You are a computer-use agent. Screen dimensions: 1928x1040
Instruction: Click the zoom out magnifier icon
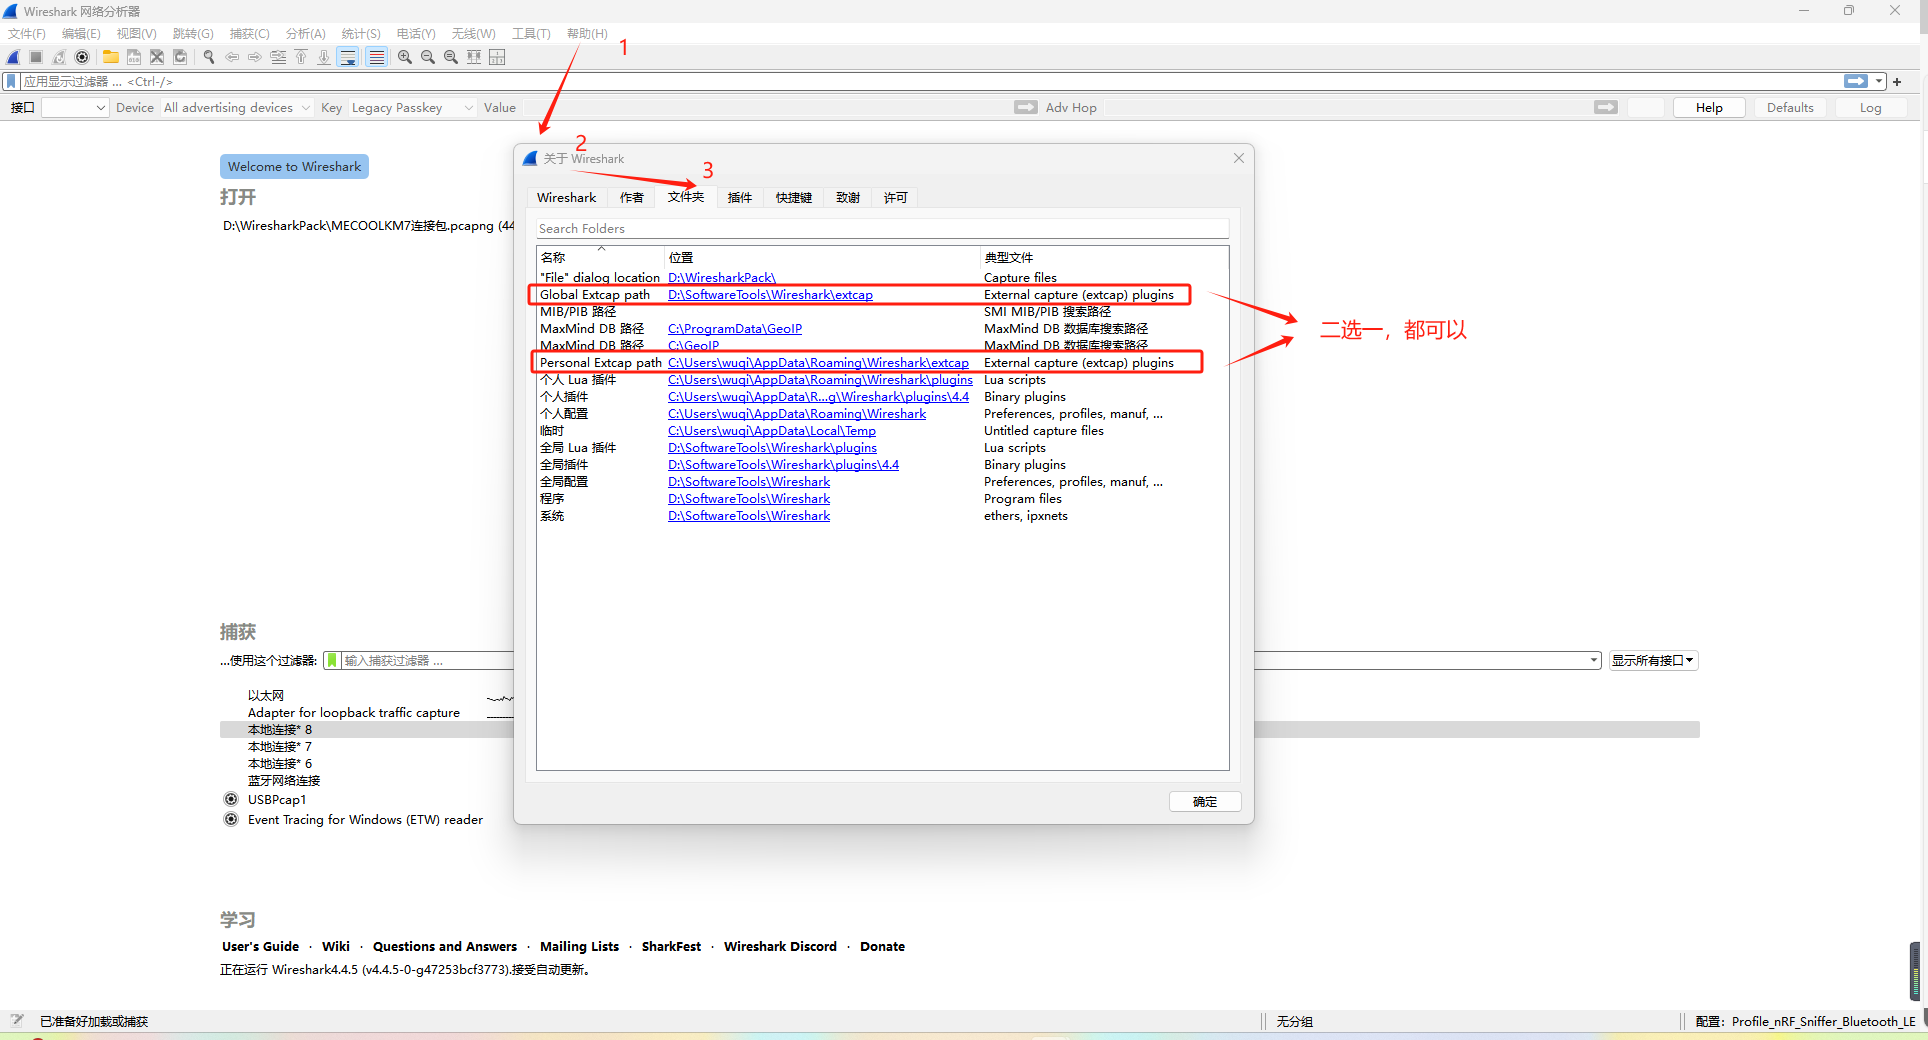(x=428, y=58)
